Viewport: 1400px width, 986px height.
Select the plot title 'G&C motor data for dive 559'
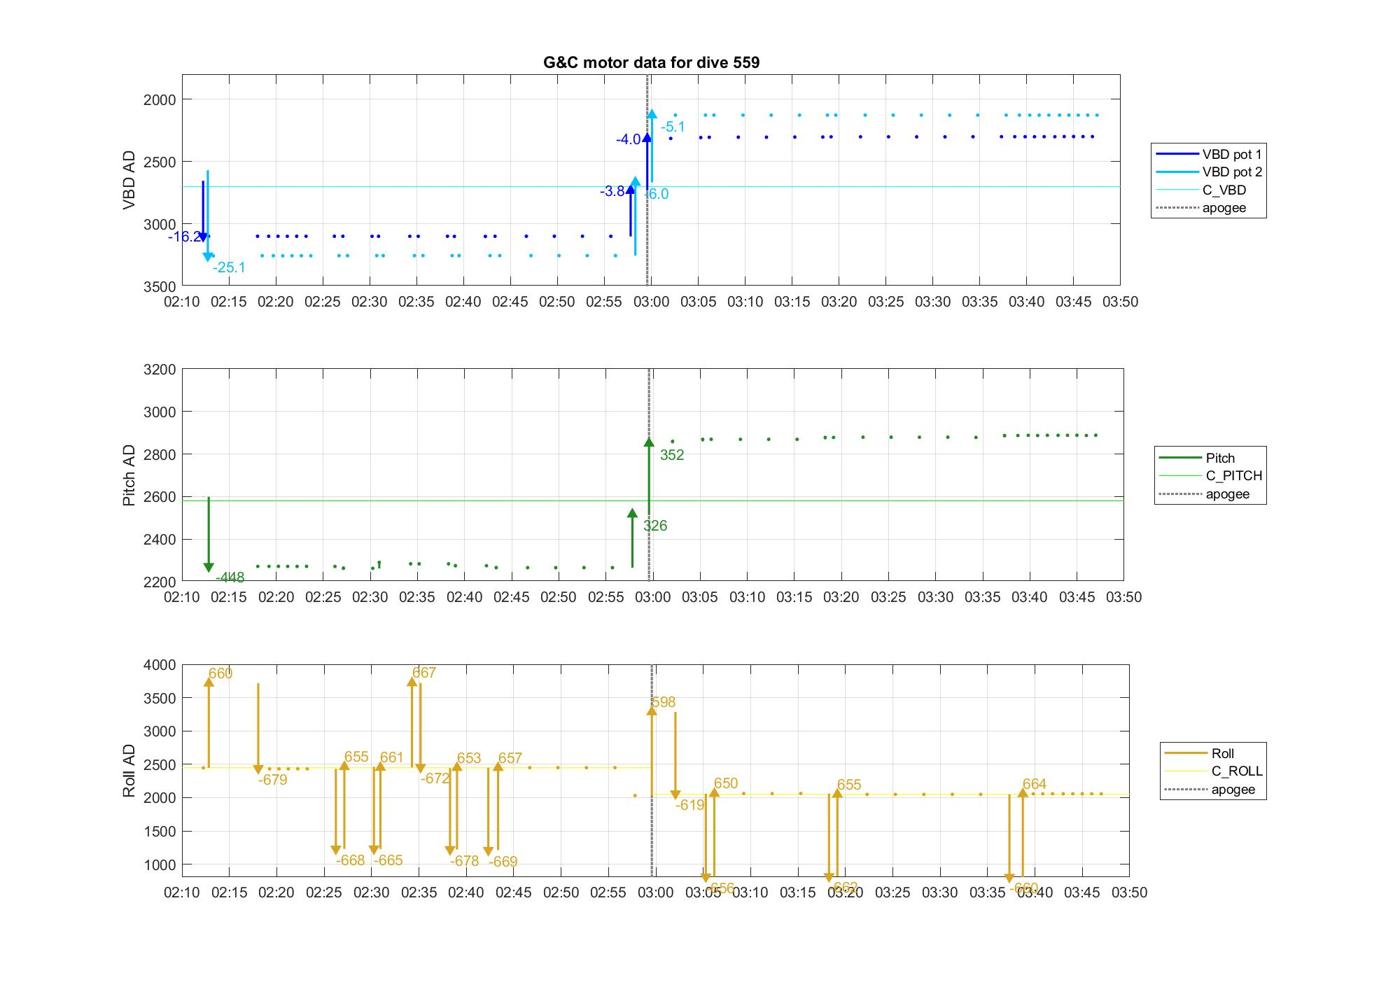pyautogui.click(x=651, y=62)
